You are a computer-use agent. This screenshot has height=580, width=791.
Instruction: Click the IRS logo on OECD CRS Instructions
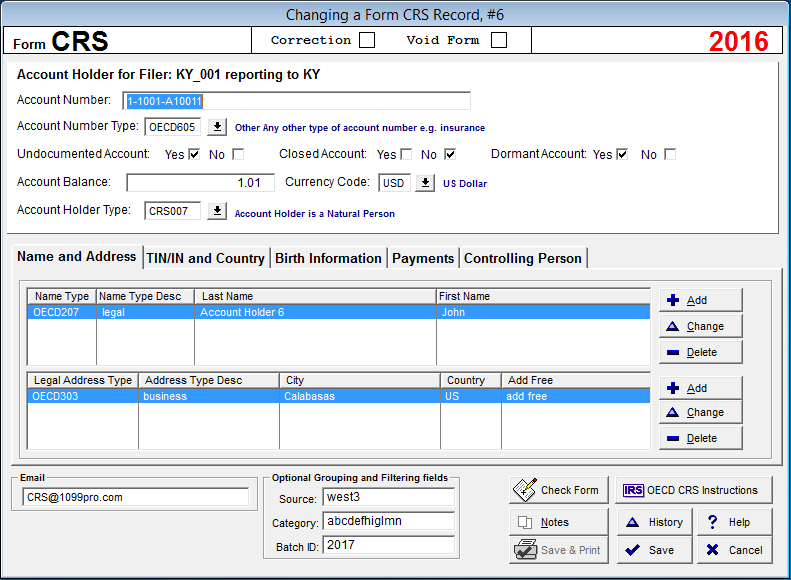(x=633, y=490)
